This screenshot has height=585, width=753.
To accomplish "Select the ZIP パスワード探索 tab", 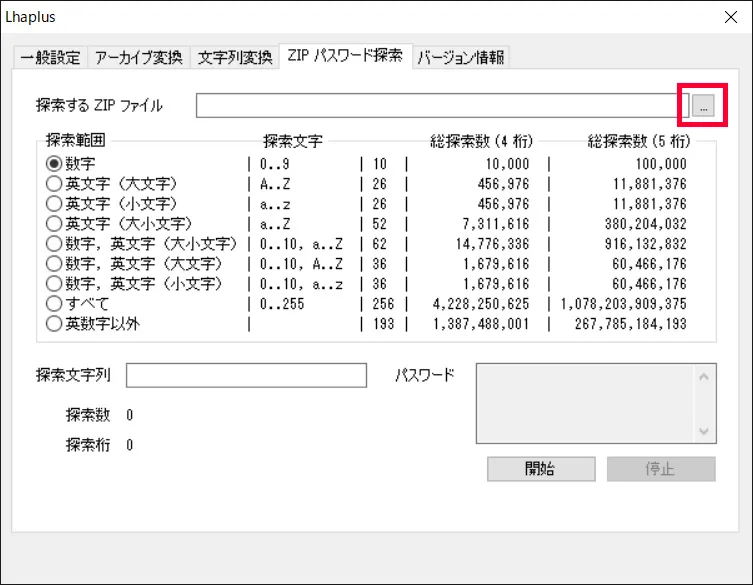I will click(x=345, y=56).
